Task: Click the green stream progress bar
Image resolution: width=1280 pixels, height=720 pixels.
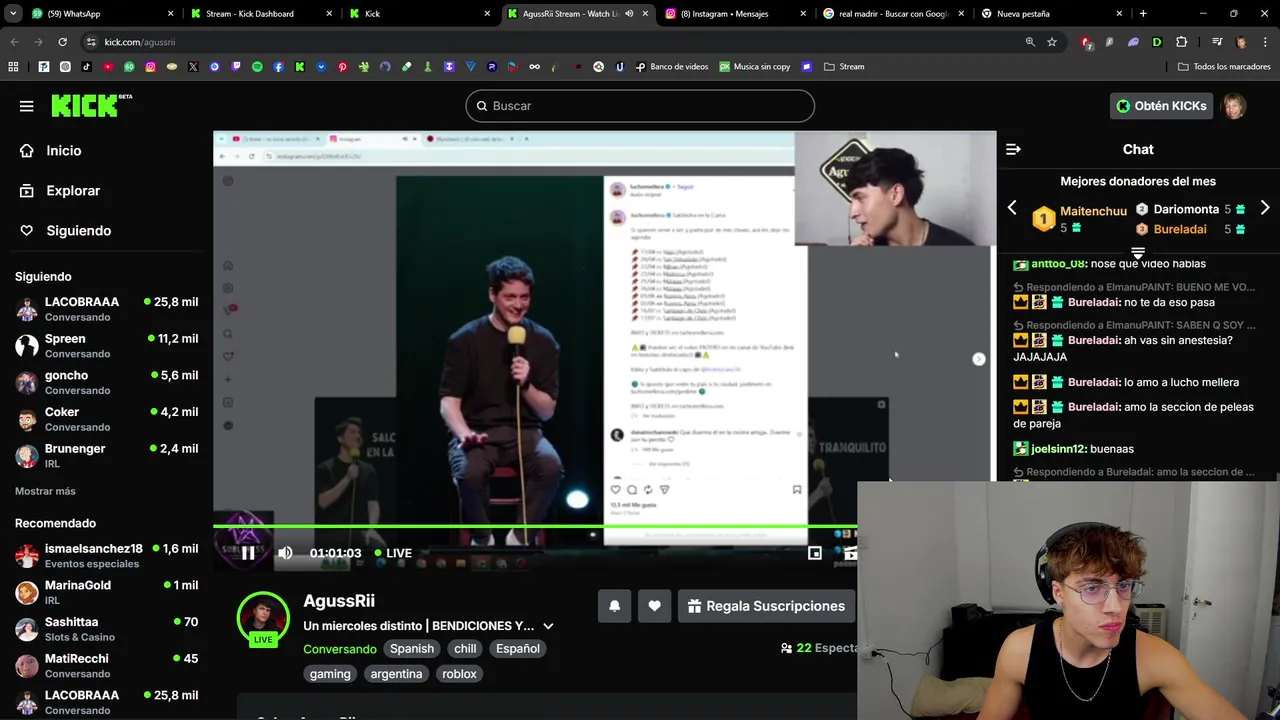Action: coord(535,526)
